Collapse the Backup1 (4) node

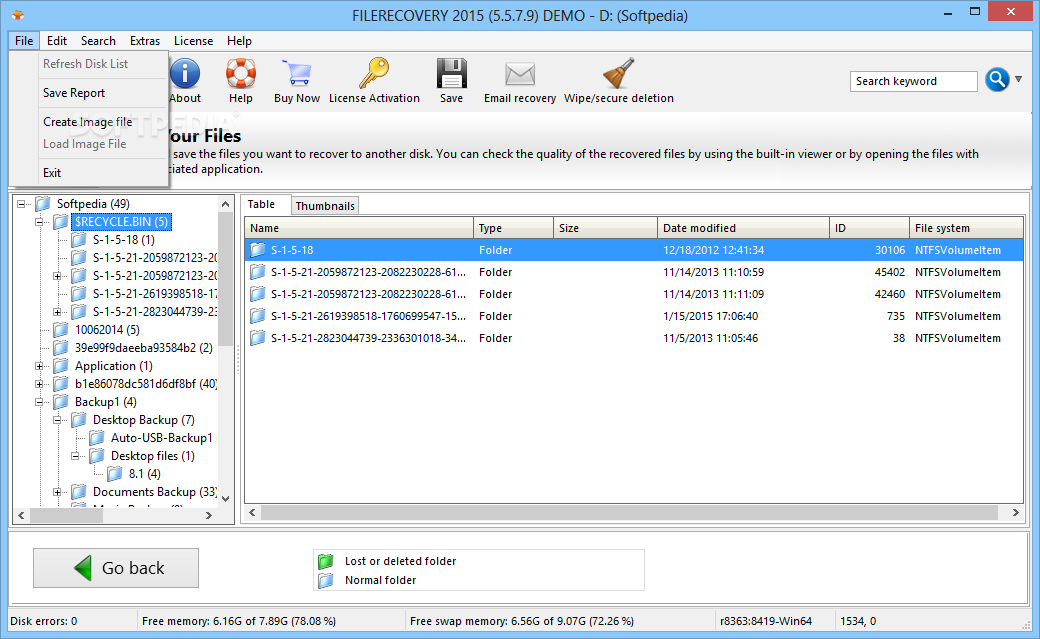(39, 401)
